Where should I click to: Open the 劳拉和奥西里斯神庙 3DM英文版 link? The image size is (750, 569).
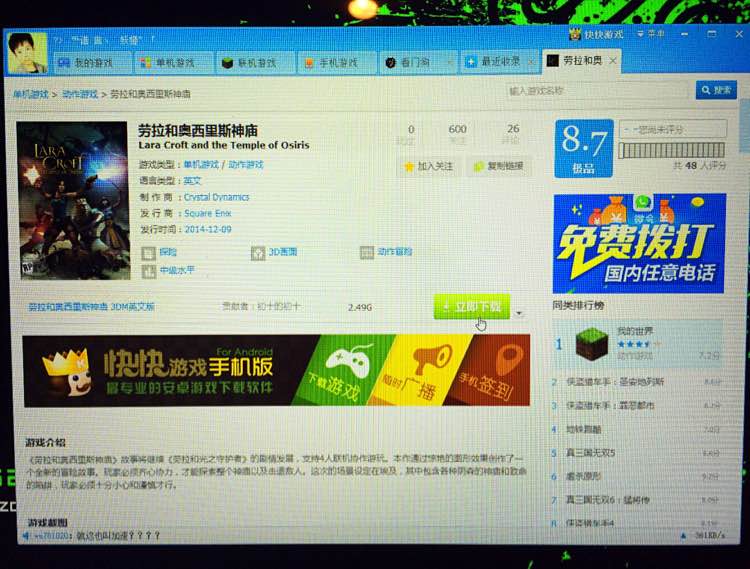click(91, 306)
